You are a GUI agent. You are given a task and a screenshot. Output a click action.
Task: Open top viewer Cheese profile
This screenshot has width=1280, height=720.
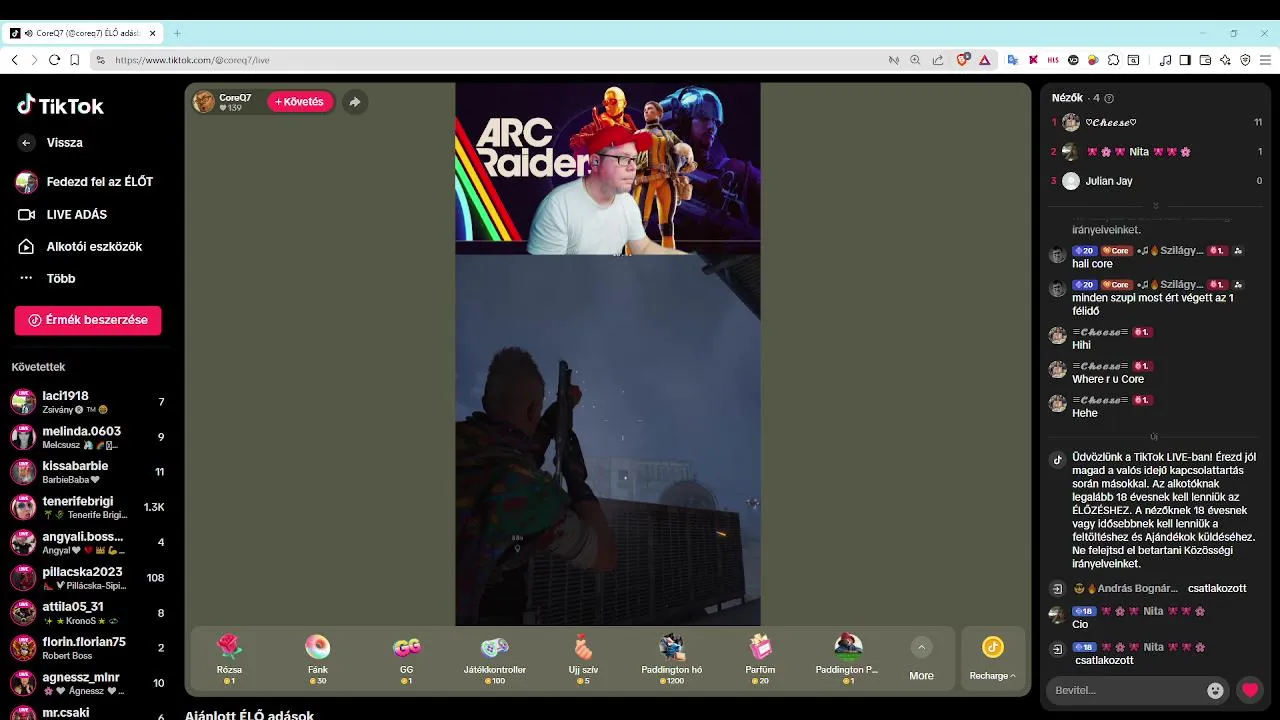pyautogui.click(x=1156, y=122)
